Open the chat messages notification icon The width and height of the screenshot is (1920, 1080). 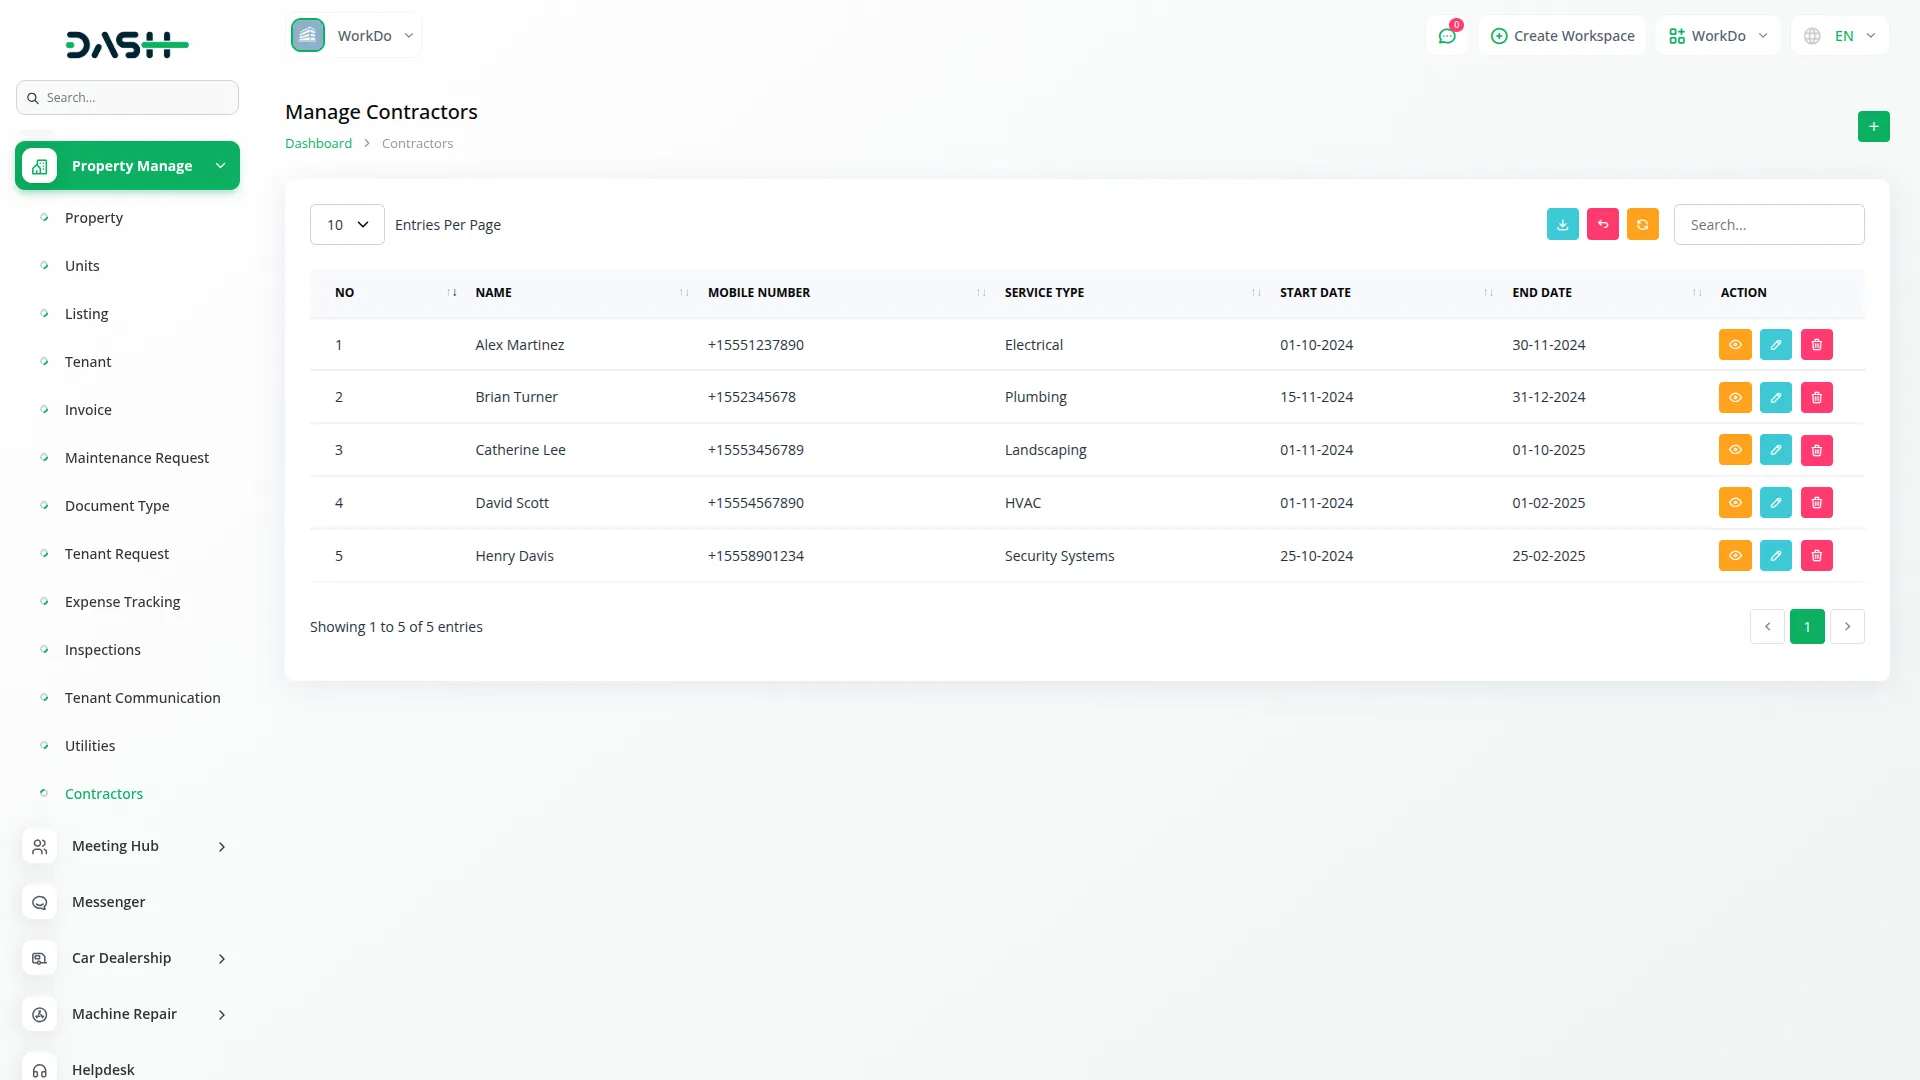(1446, 36)
